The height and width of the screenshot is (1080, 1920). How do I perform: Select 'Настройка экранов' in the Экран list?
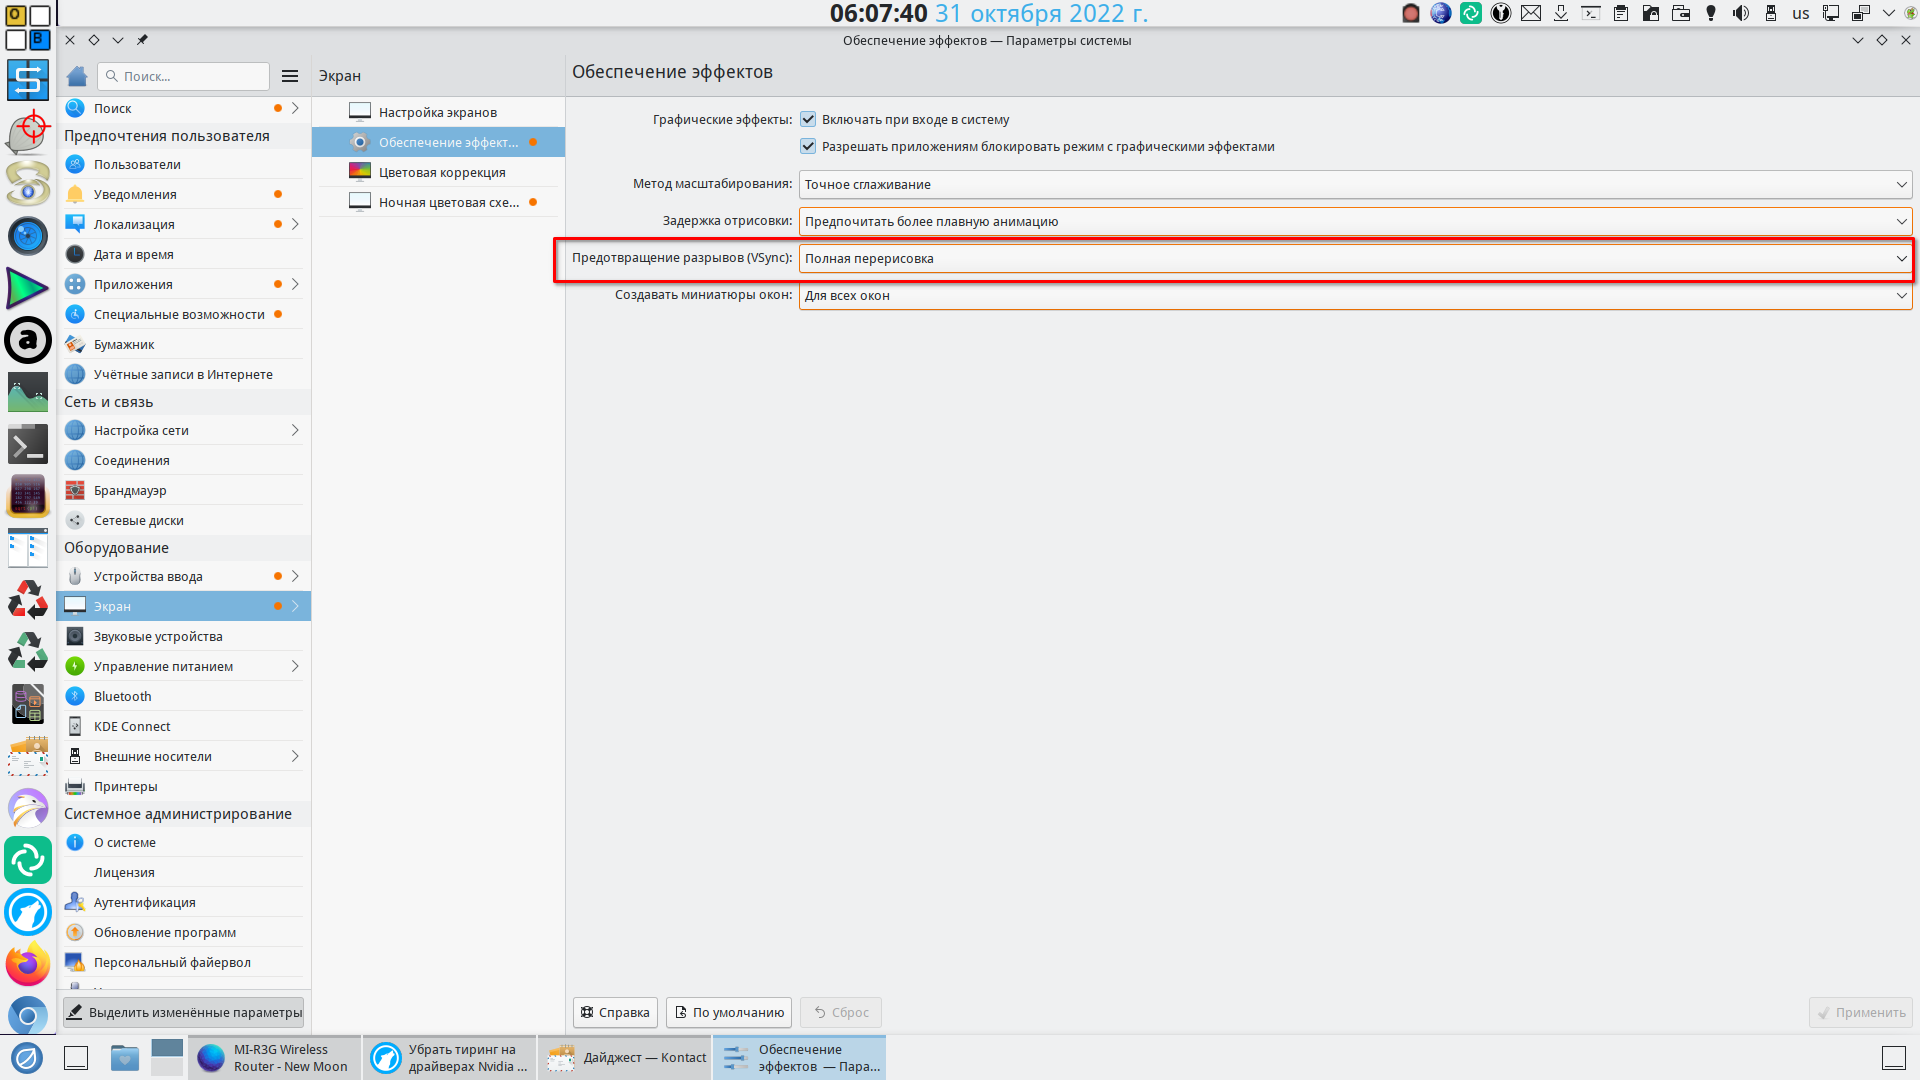pyautogui.click(x=437, y=112)
